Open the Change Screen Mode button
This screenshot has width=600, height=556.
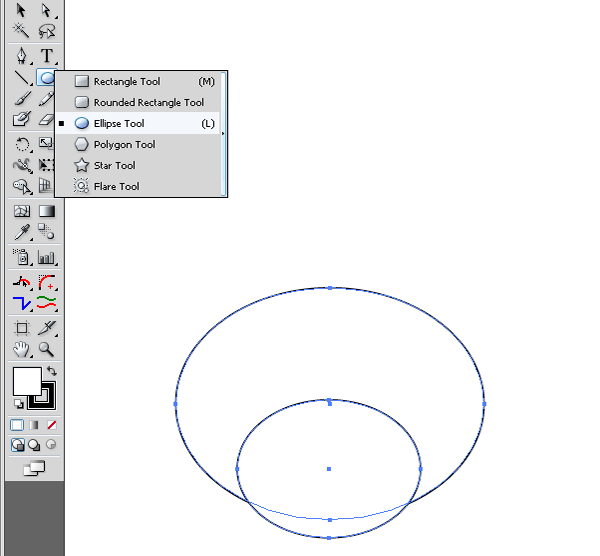point(34,468)
